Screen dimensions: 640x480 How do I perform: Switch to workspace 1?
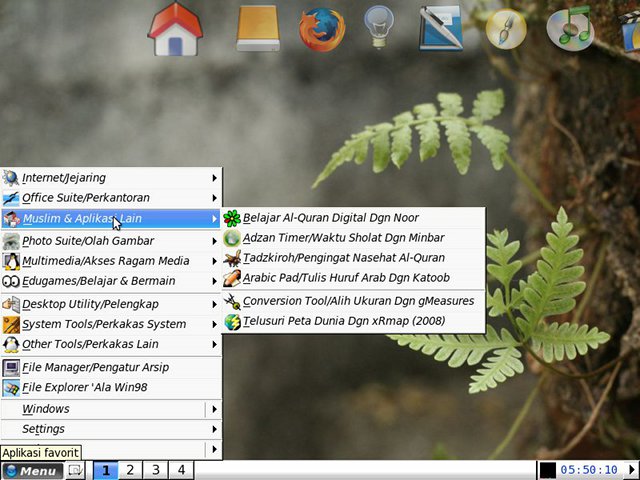pos(106,470)
